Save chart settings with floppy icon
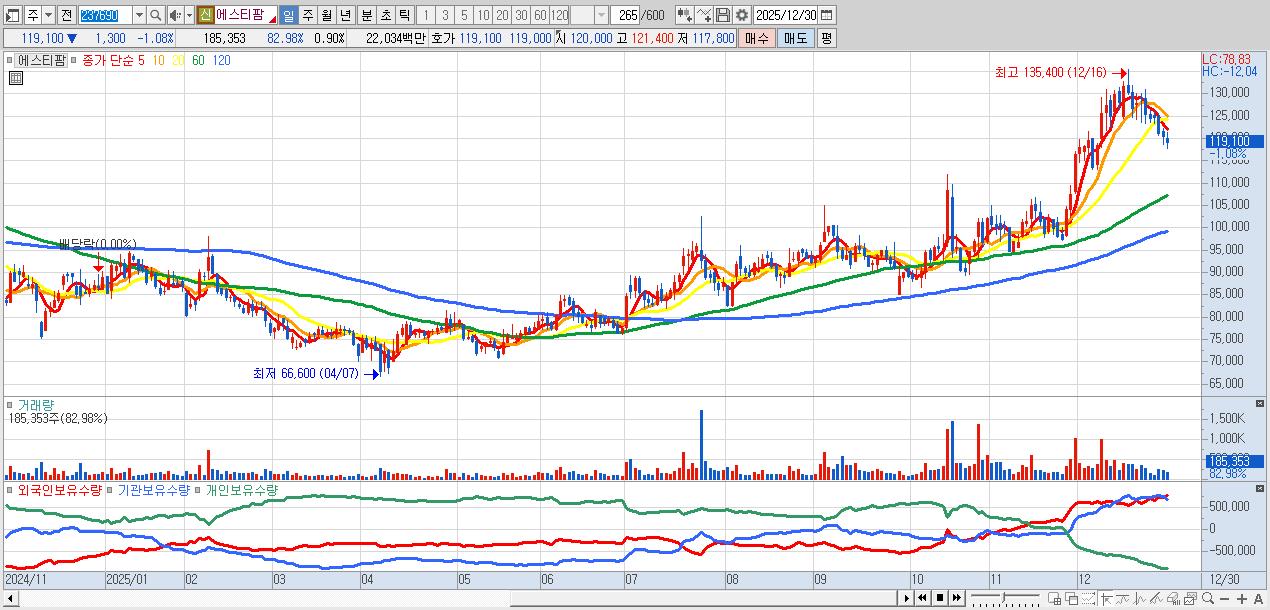The width and height of the screenshot is (1270, 610). coord(722,15)
